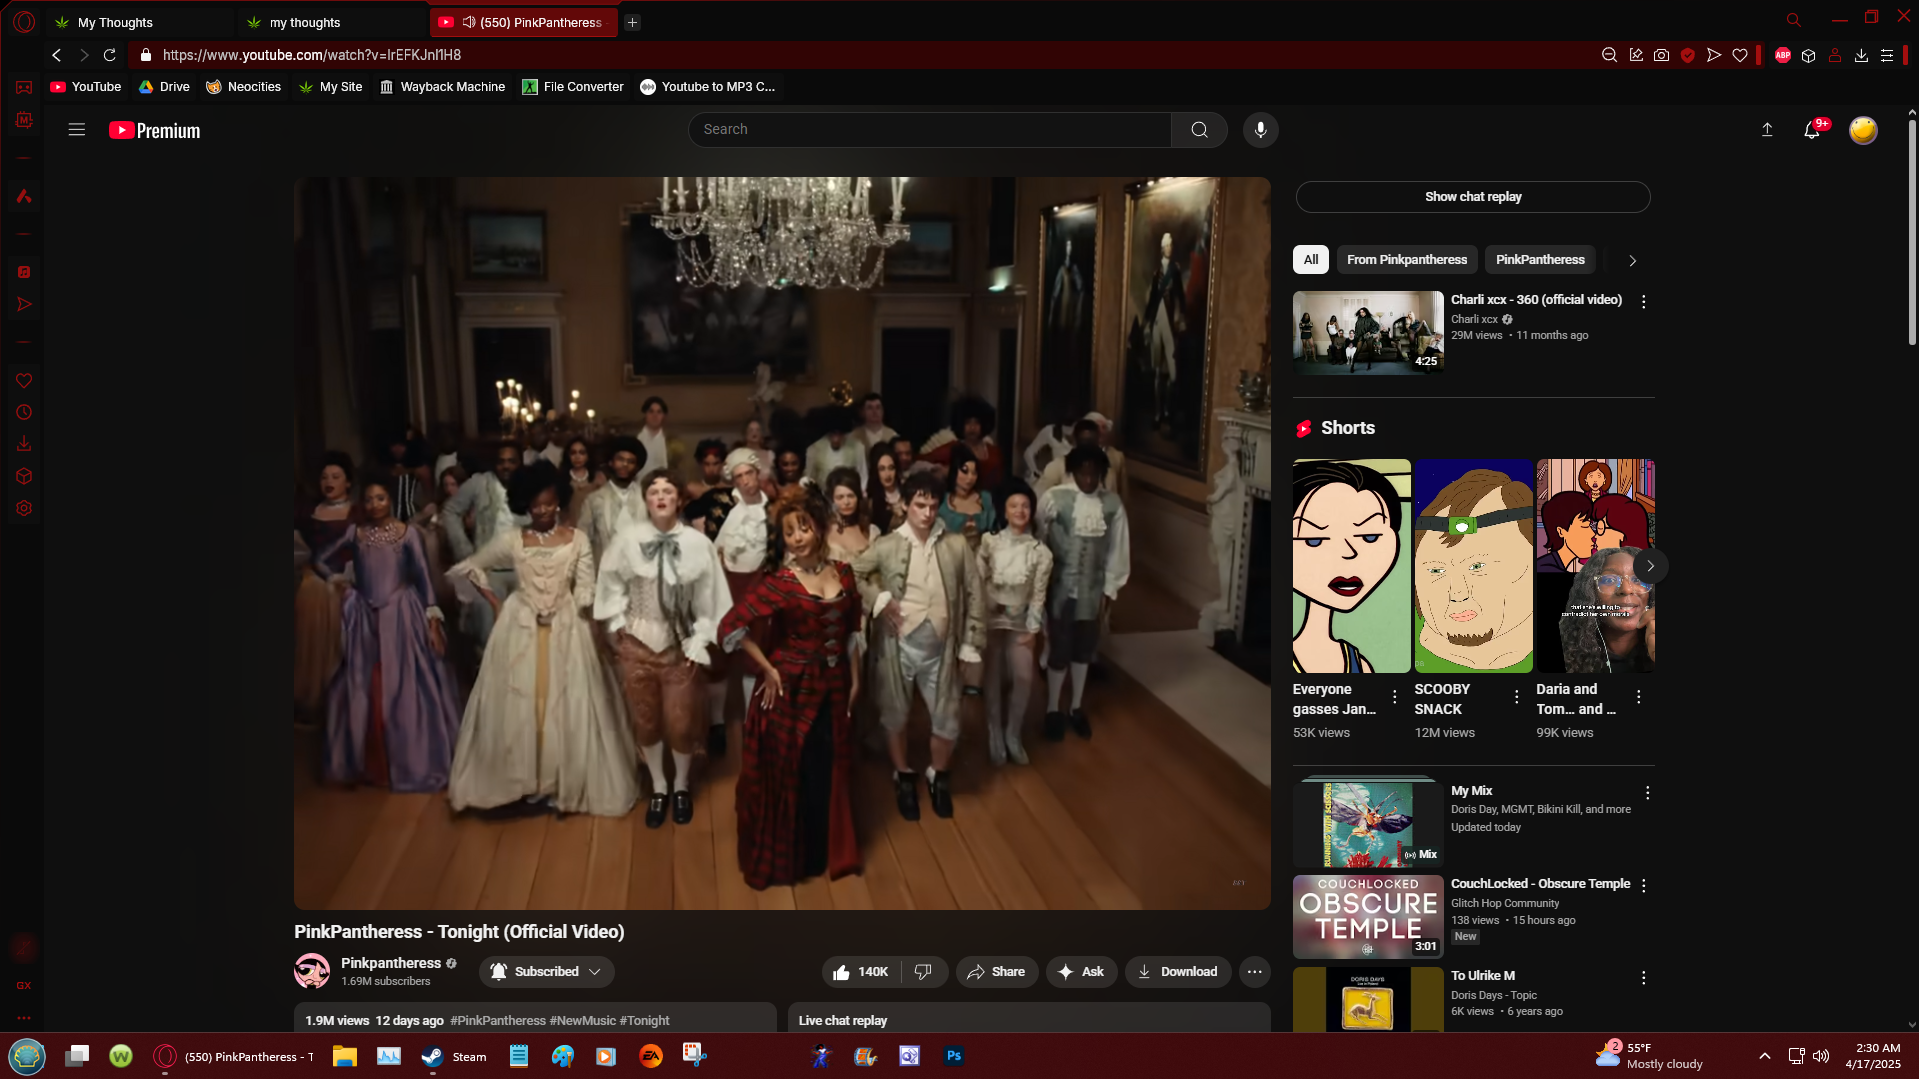The width and height of the screenshot is (1919, 1079).
Task: Show next Shorts with the arrow
Action: [x=1650, y=566]
